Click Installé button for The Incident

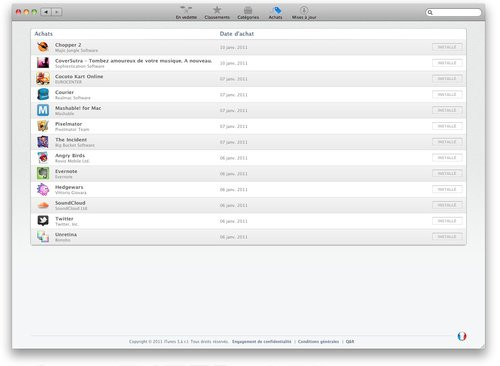pyautogui.click(x=447, y=142)
